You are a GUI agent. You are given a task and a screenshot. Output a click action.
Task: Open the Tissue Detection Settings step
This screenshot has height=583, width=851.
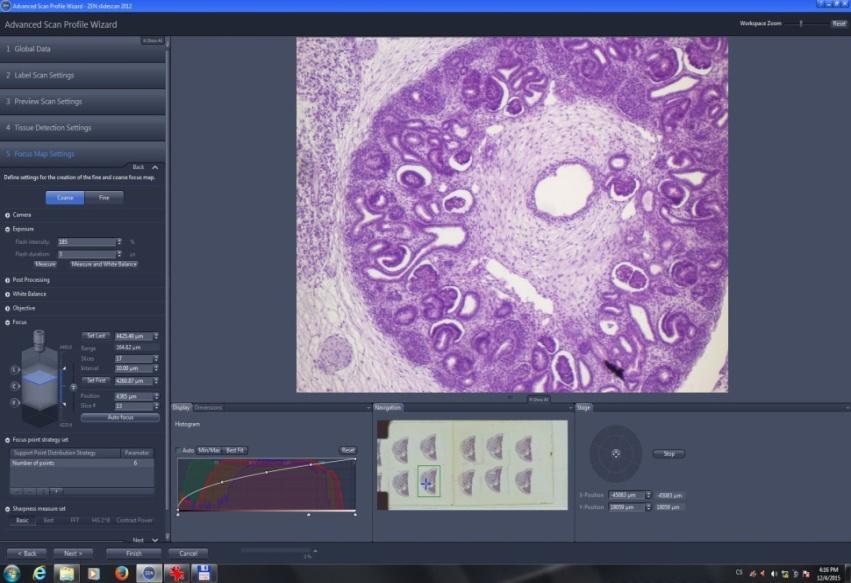(x=82, y=128)
